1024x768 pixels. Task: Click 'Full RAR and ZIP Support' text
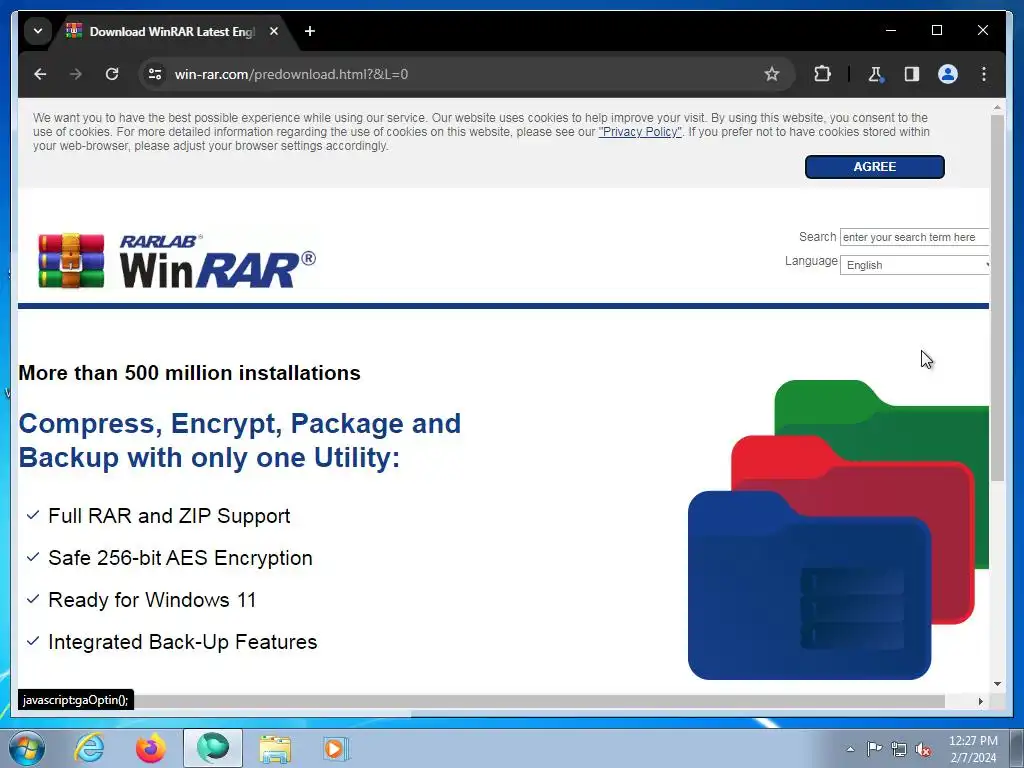(169, 516)
